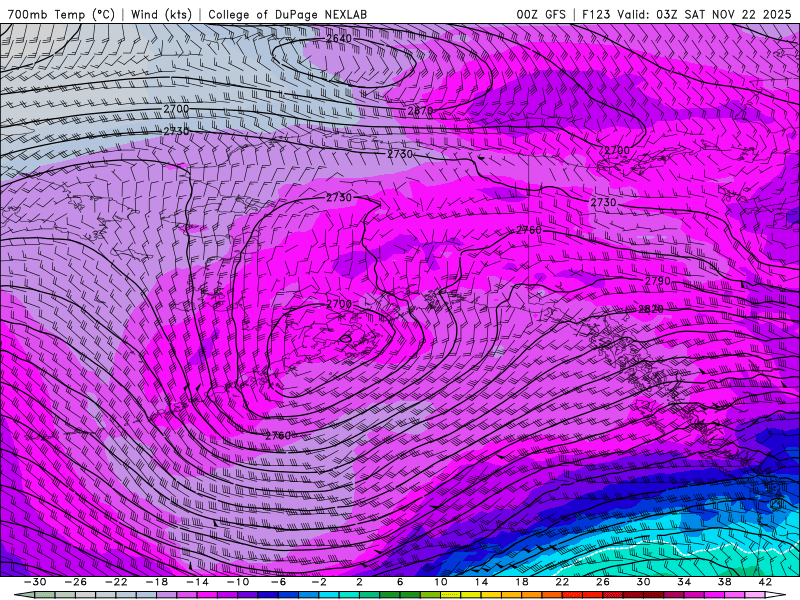Click the -14 tick on the temperature scale
800x600 pixels.
[x=197, y=582]
